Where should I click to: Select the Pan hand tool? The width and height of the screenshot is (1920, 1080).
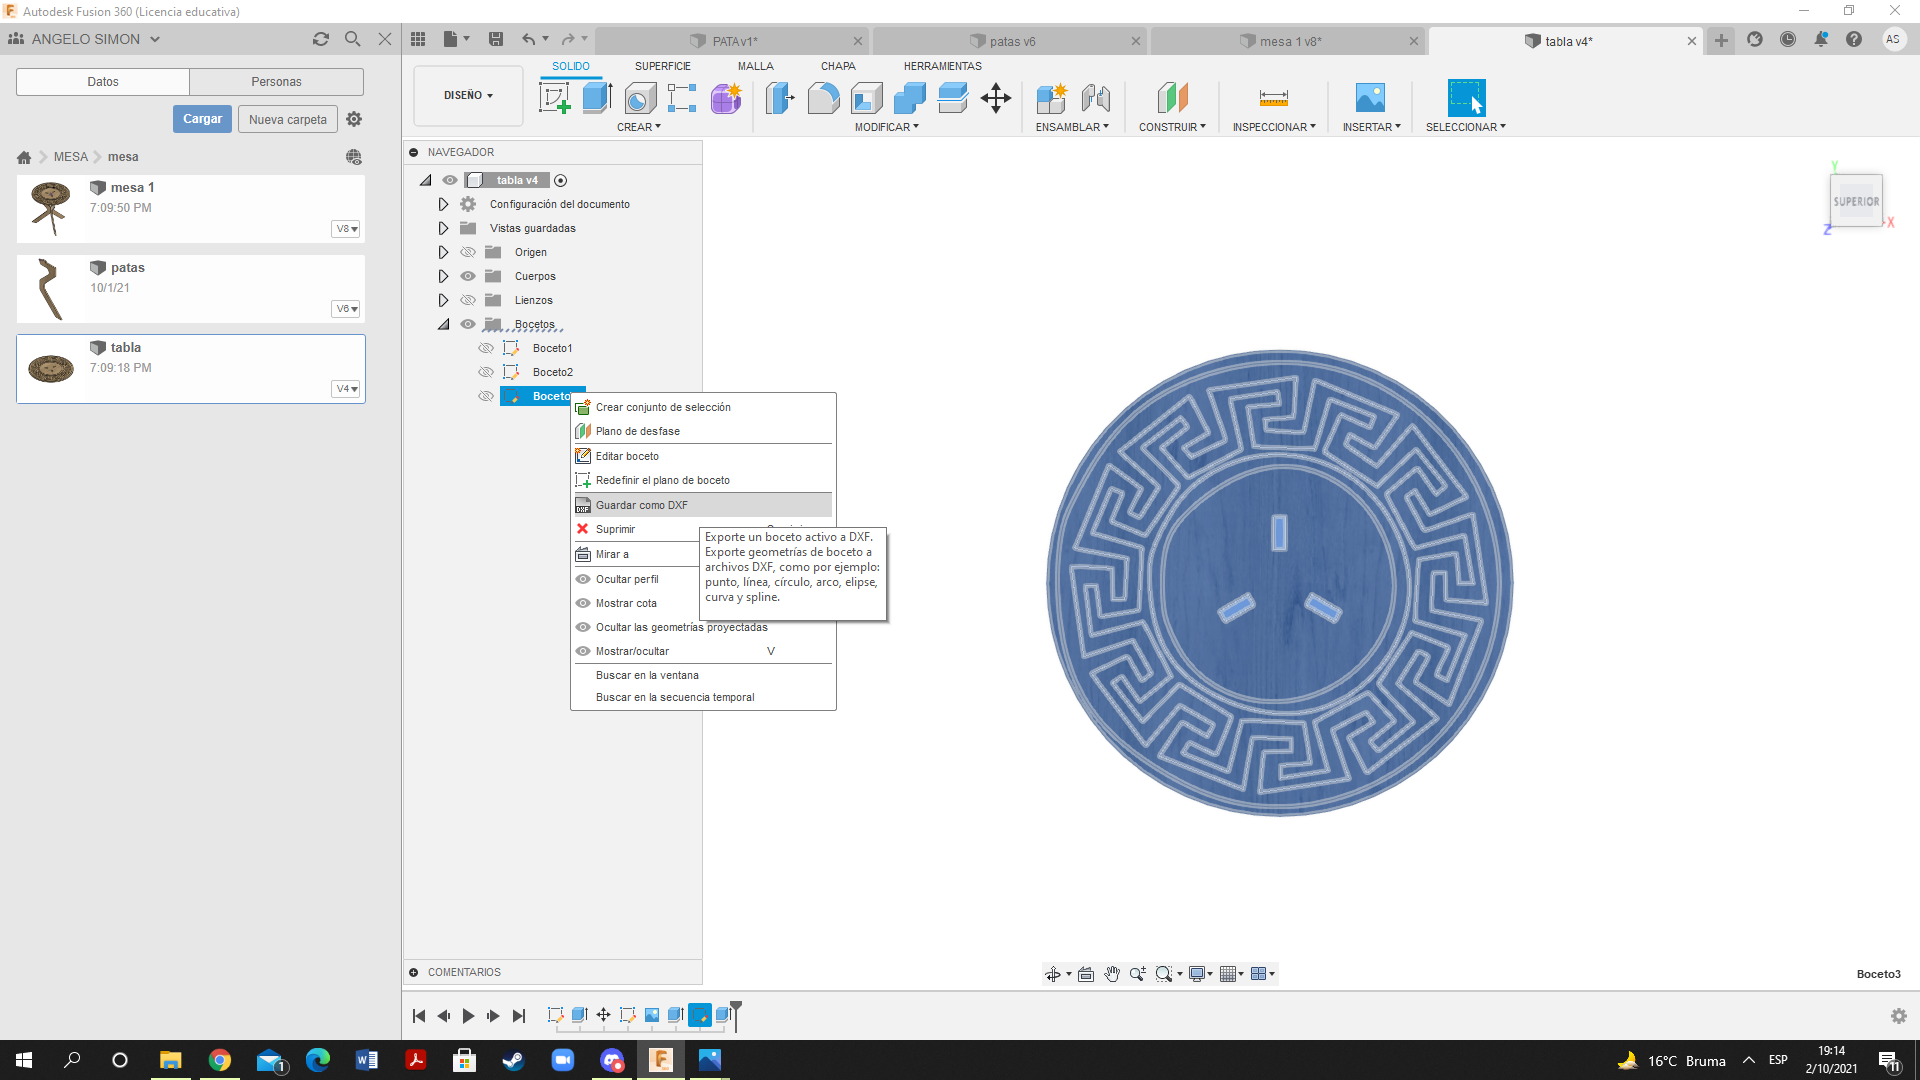pos(1112,974)
